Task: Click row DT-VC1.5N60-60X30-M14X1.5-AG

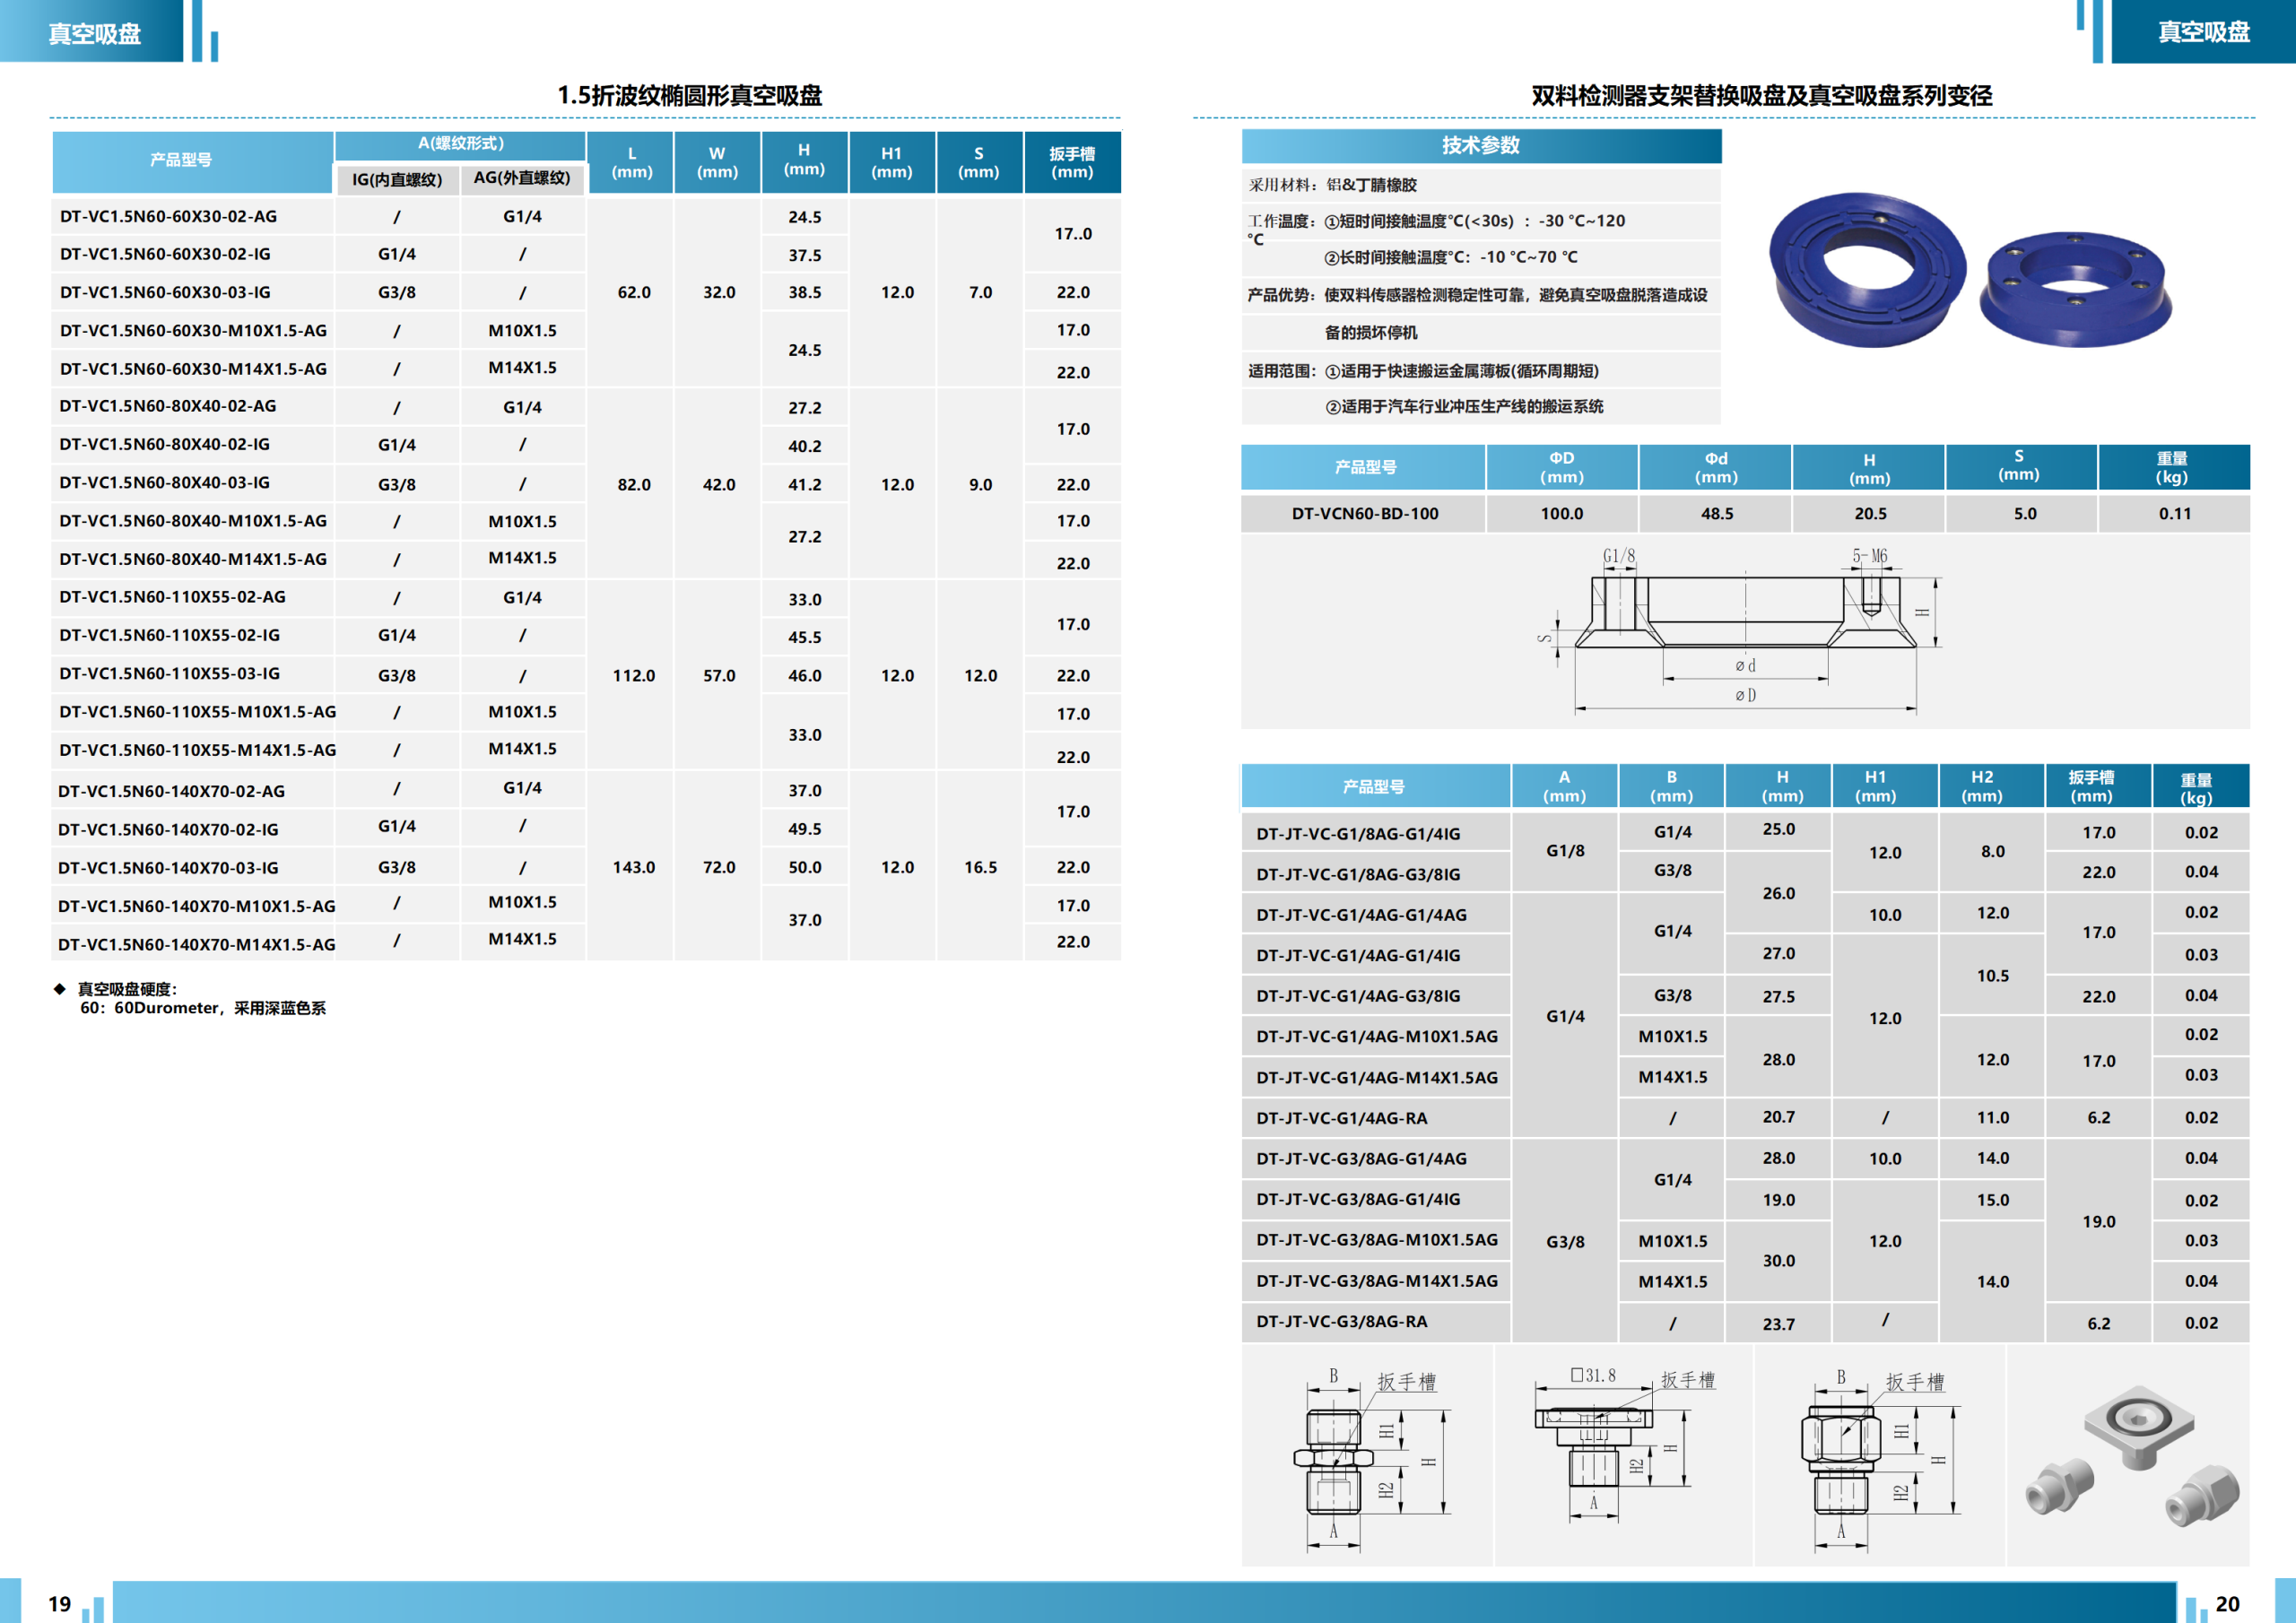Action: pos(586,368)
